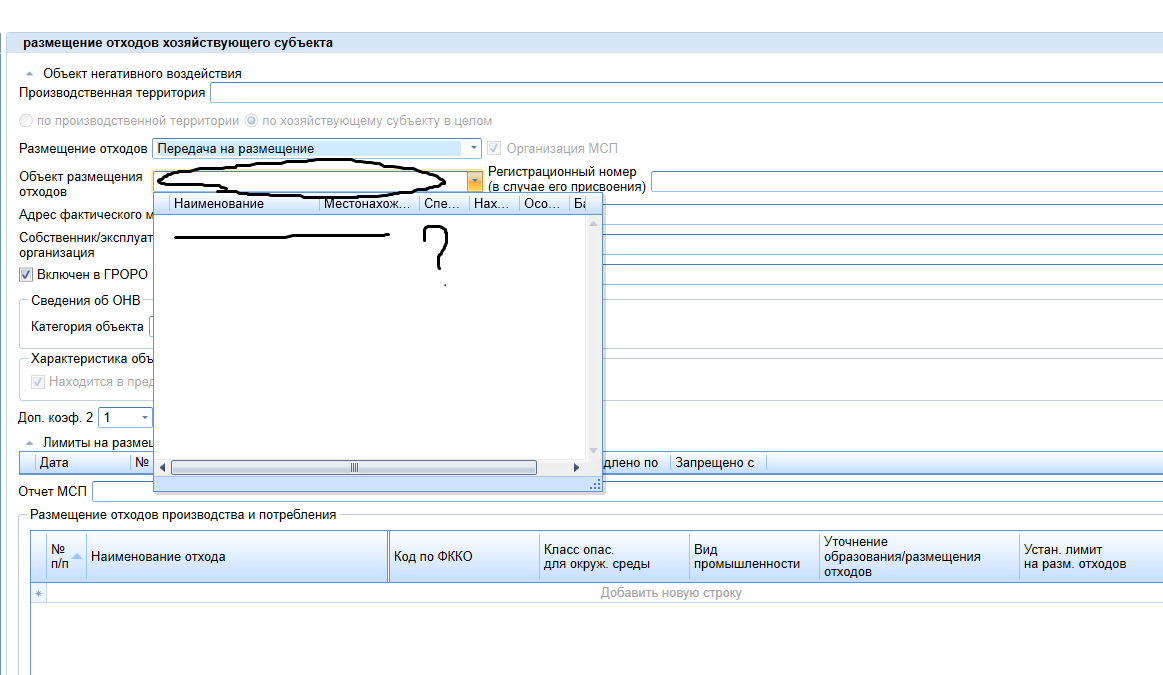Collapse the Лимиты на размещение section
Viewport: 1163px width, 675px height.
29,442
